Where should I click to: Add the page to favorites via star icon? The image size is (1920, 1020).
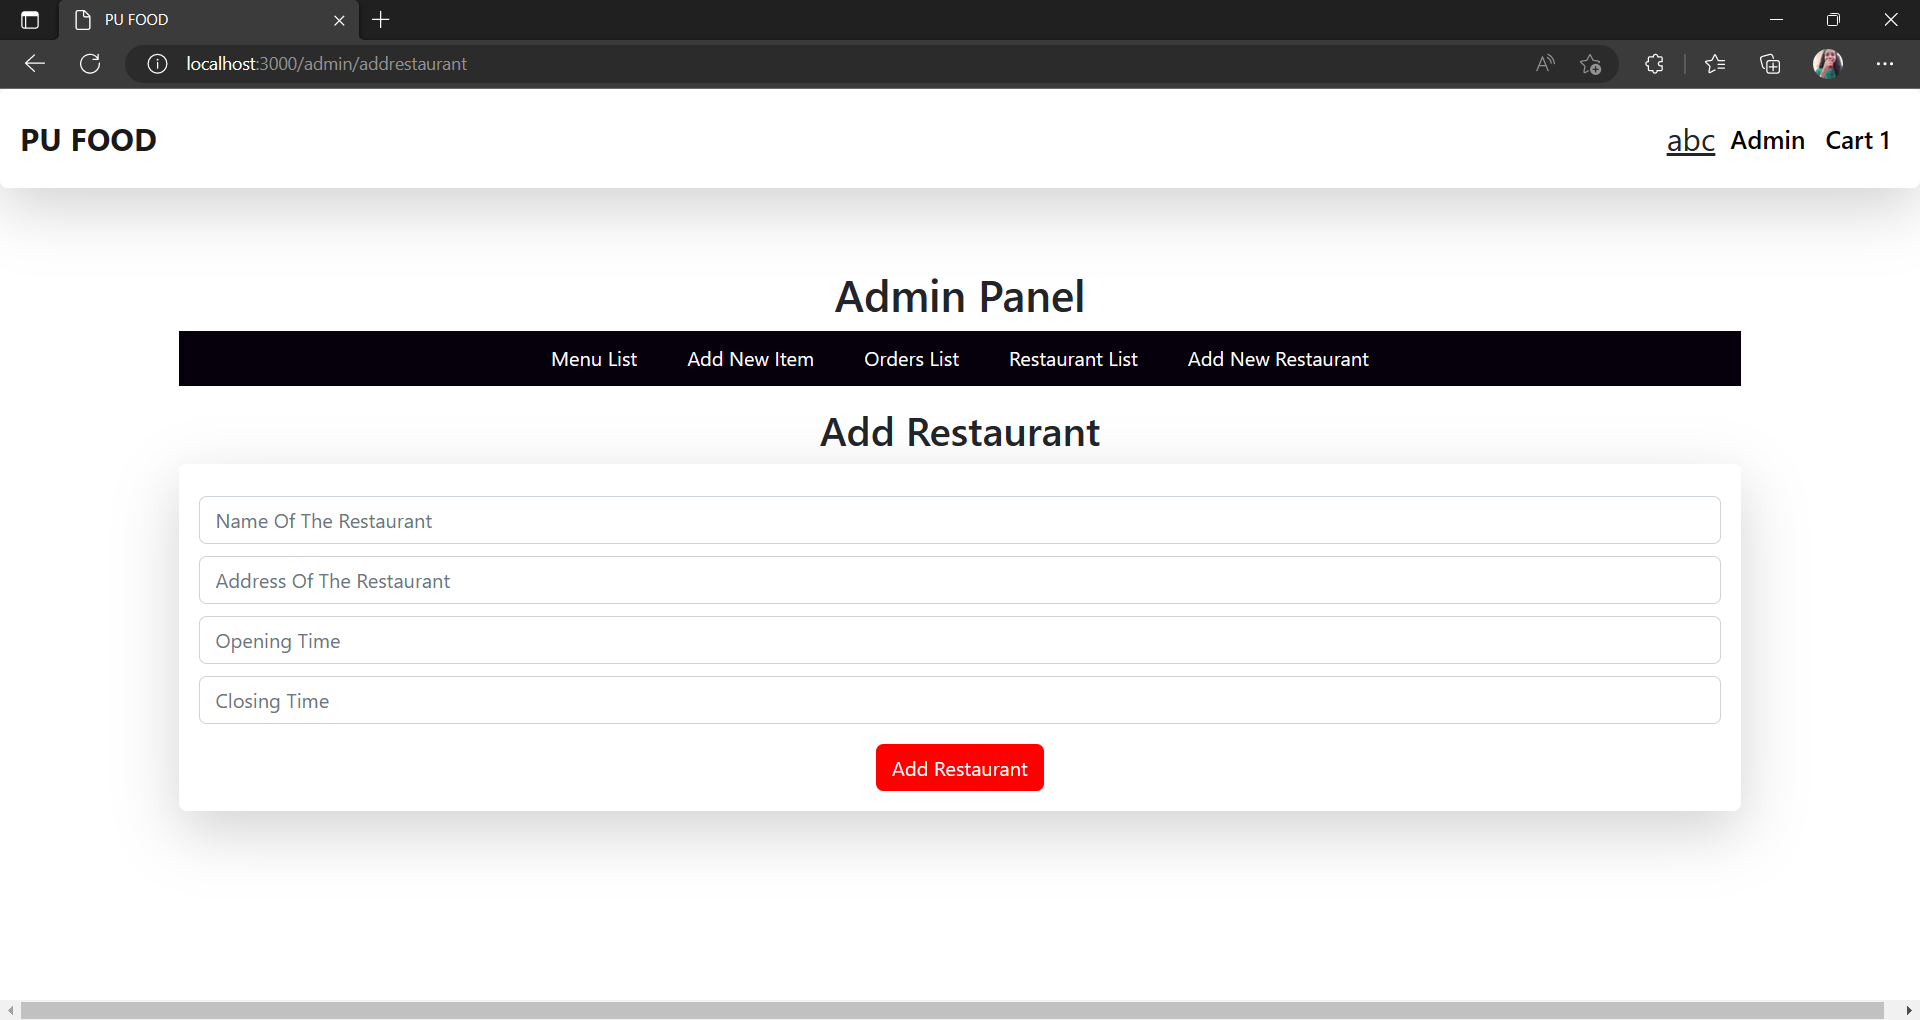pos(1591,63)
